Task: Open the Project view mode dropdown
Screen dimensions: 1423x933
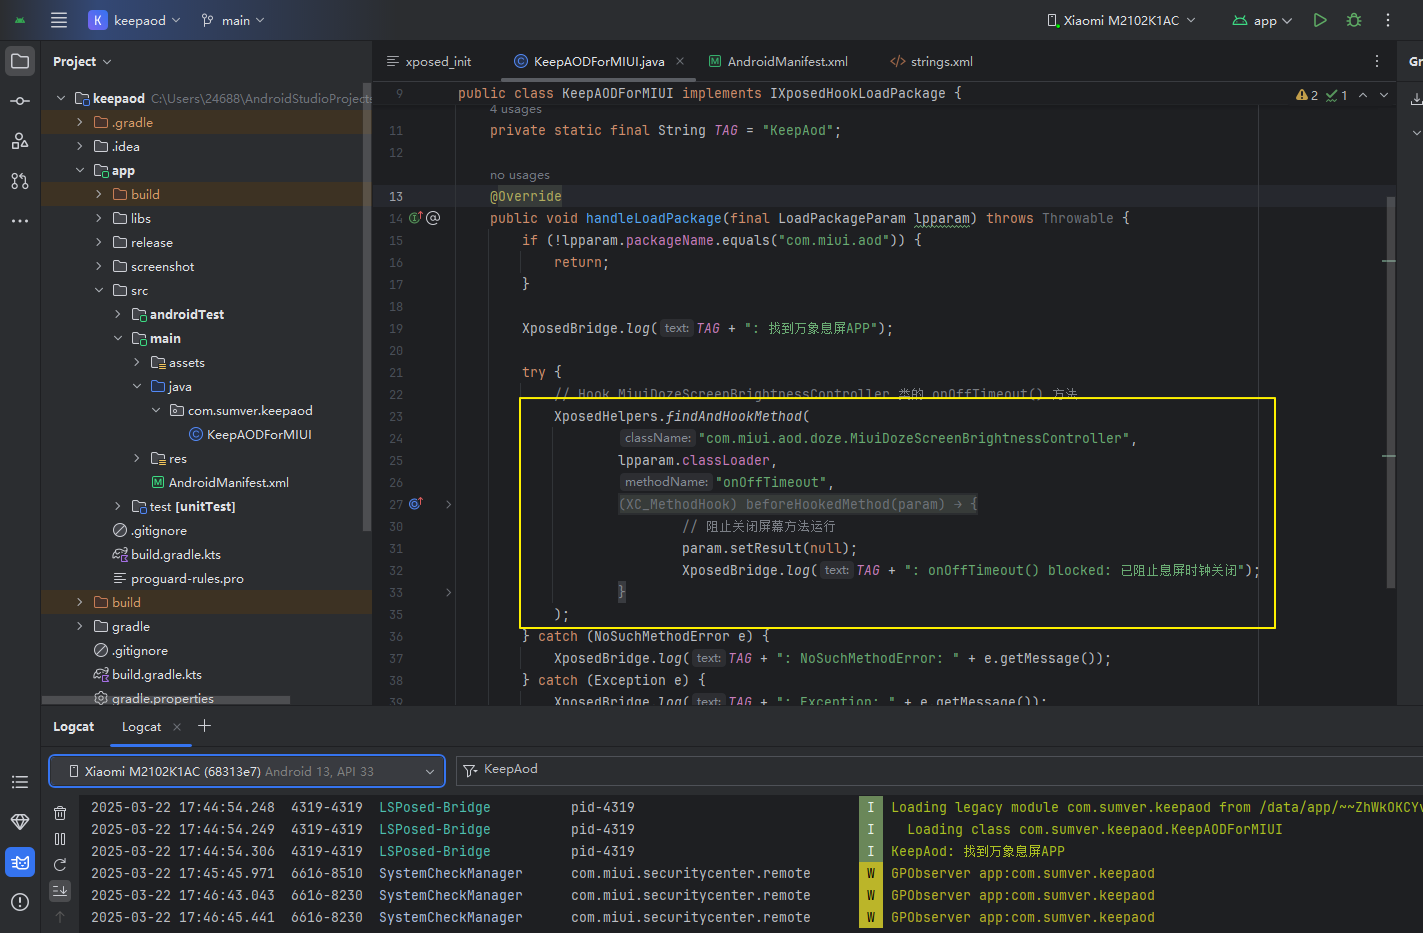Action: click(x=82, y=61)
